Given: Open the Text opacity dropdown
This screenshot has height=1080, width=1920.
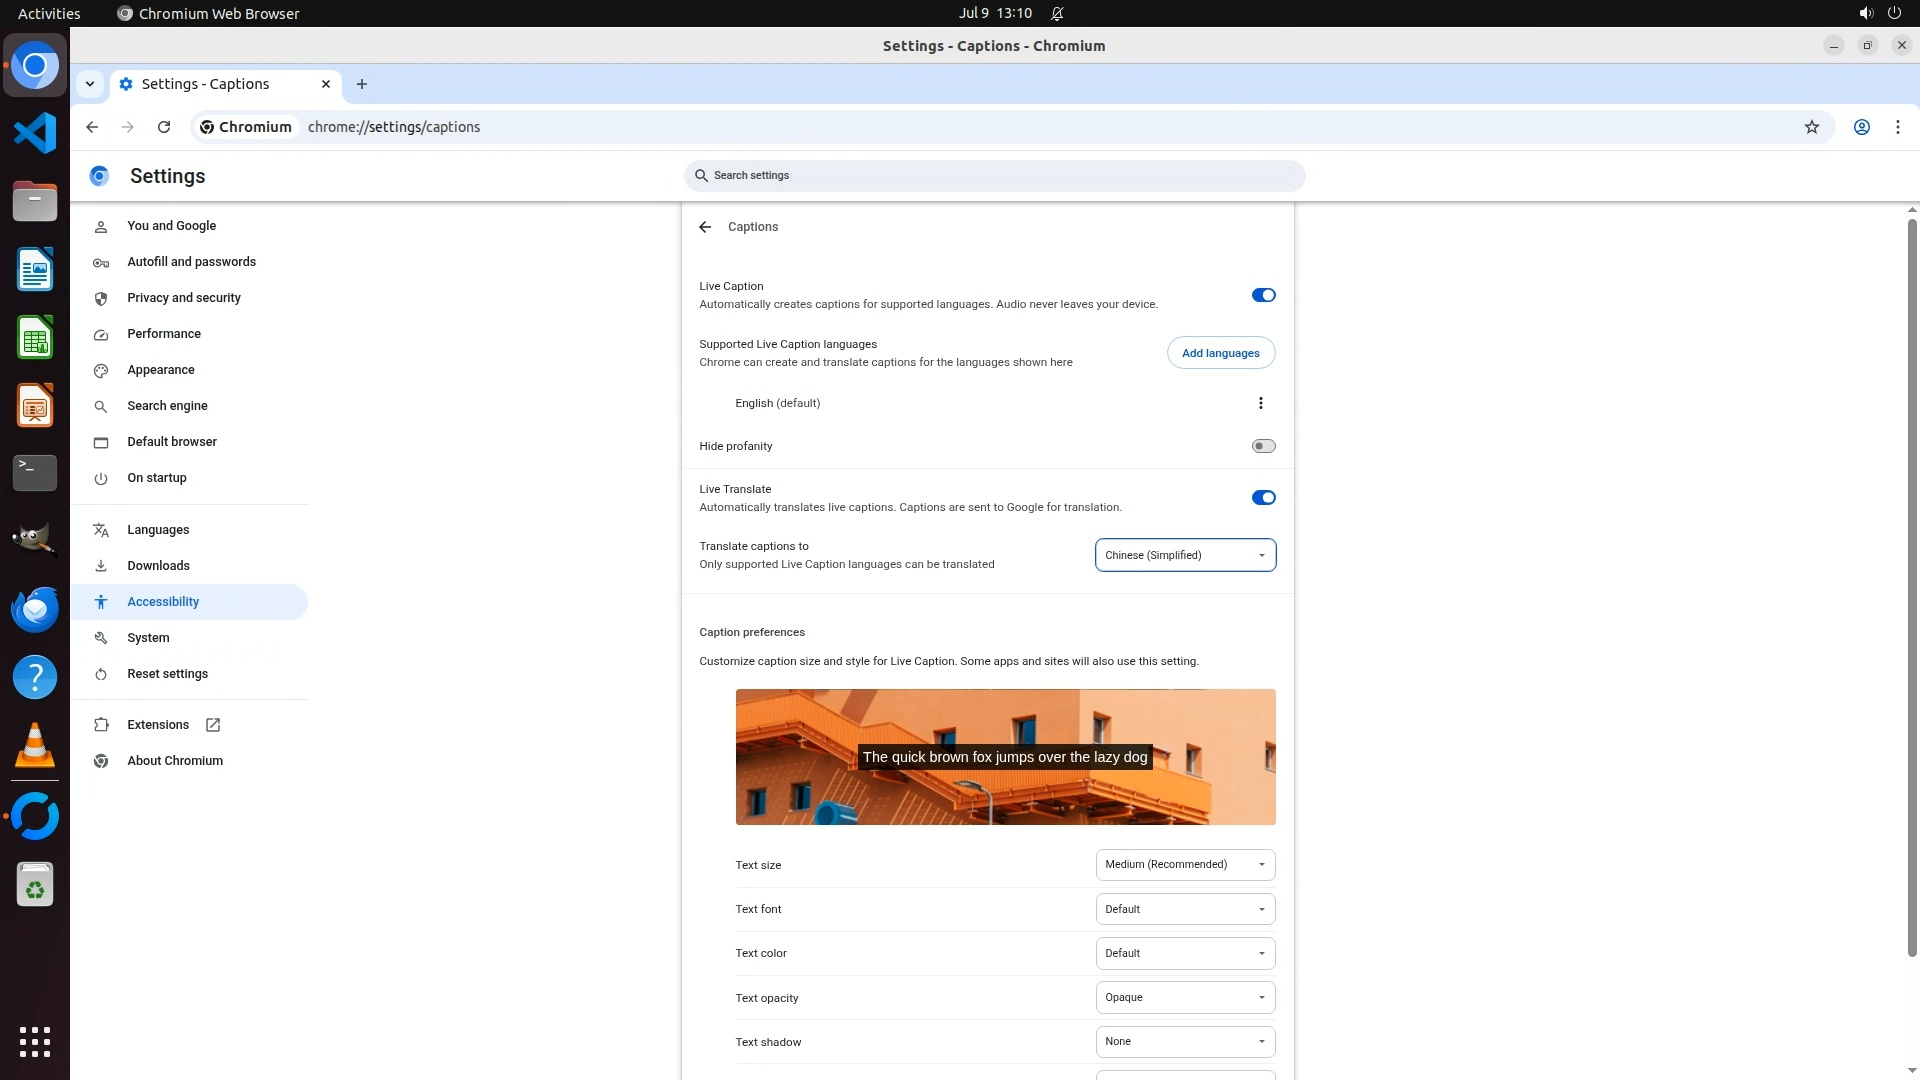Looking at the screenshot, I should 1185,998.
